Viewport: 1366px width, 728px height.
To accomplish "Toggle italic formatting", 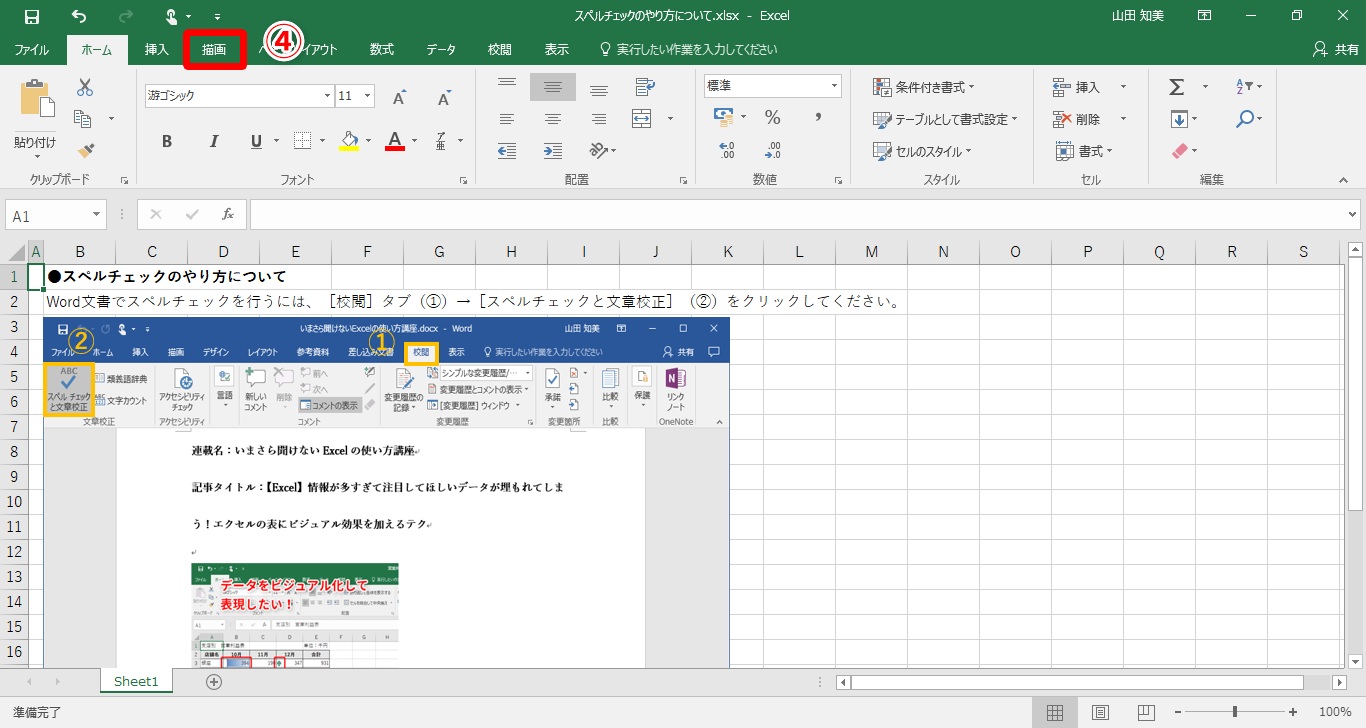I will (x=212, y=141).
